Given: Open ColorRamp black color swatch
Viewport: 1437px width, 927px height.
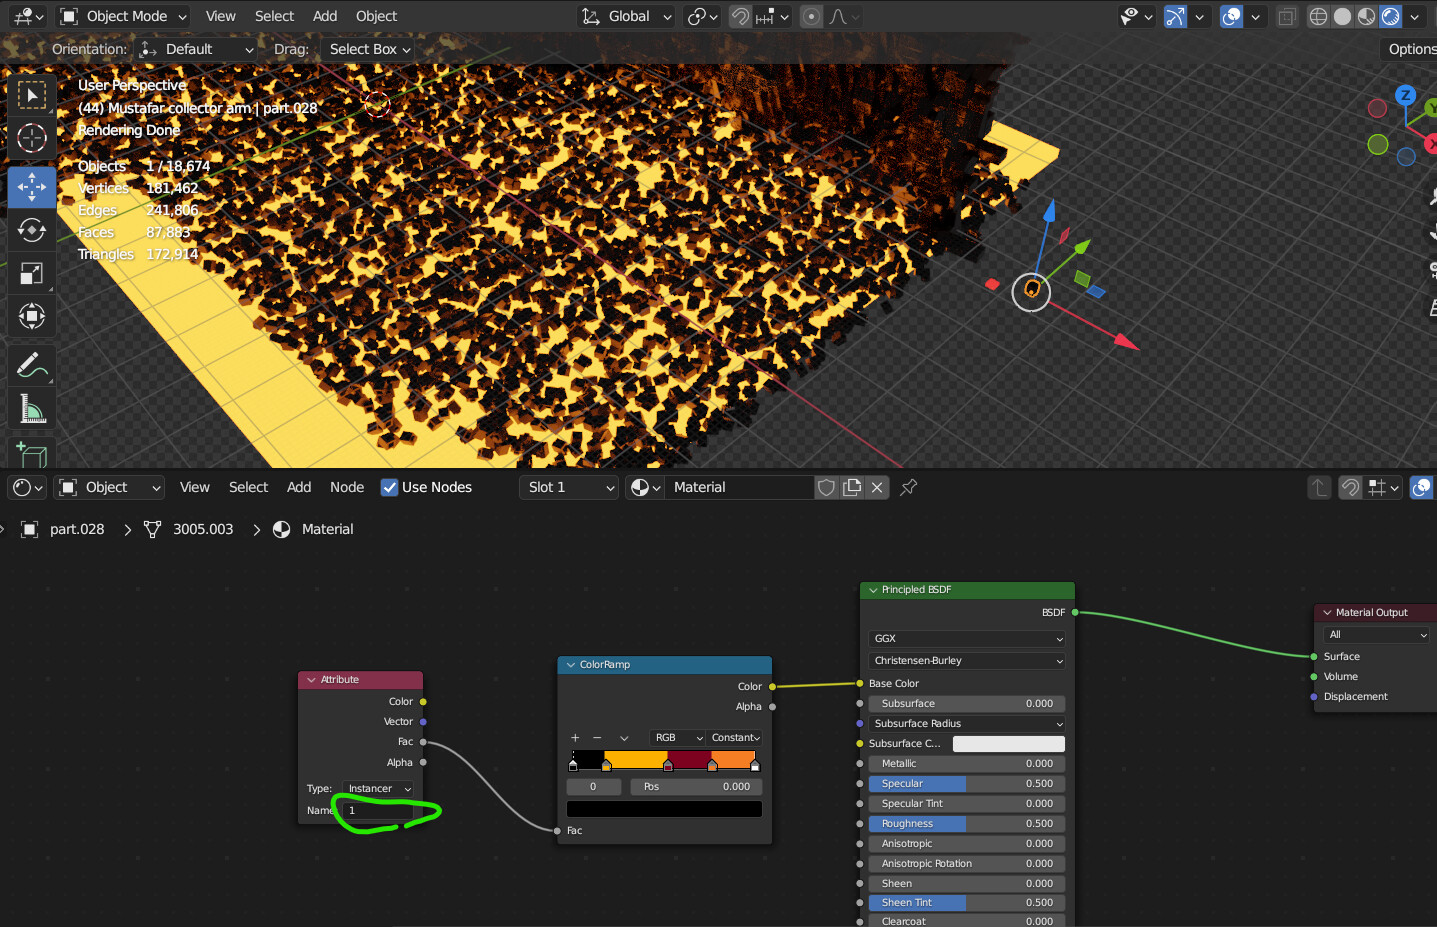Looking at the screenshot, I should click(664, 809).
